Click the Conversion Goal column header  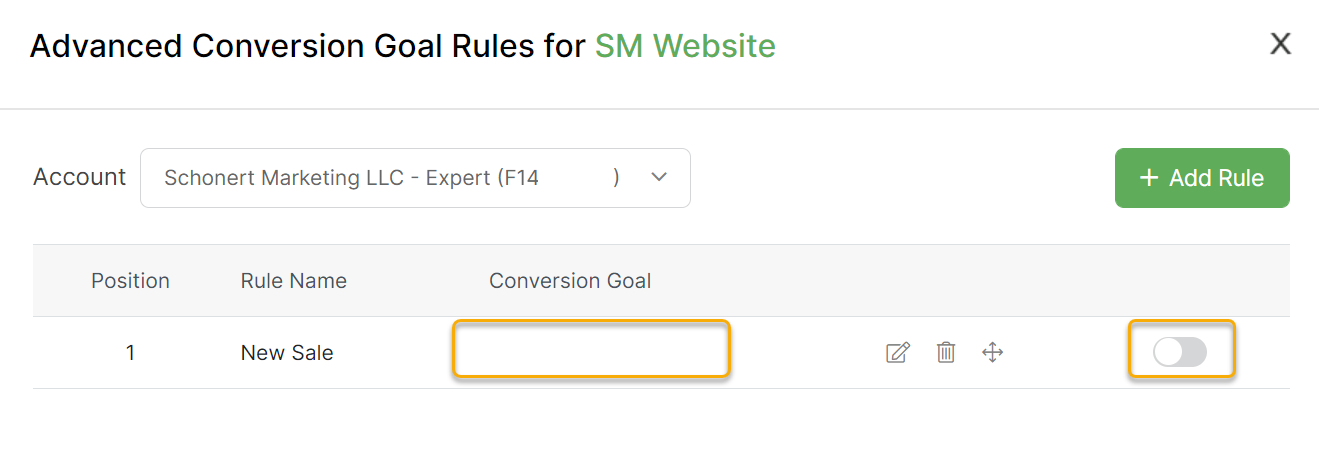[x=570, y=281]
